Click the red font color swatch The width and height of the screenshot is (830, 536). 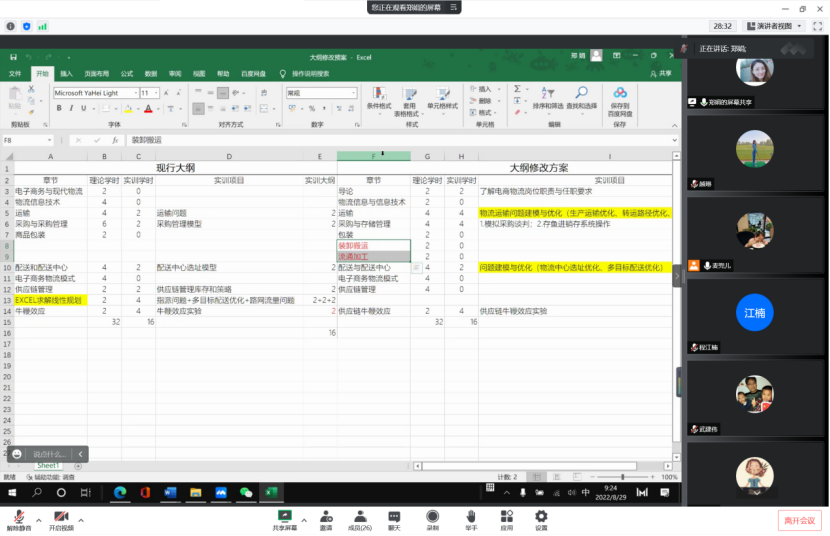148,108
